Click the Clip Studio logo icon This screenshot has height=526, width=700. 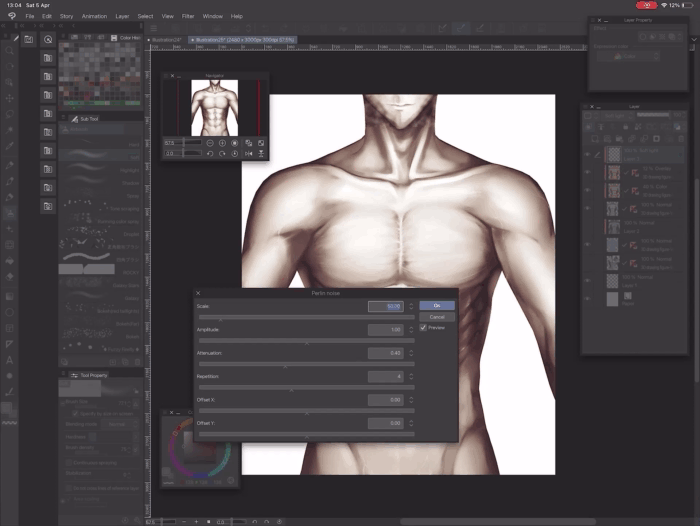10,16
